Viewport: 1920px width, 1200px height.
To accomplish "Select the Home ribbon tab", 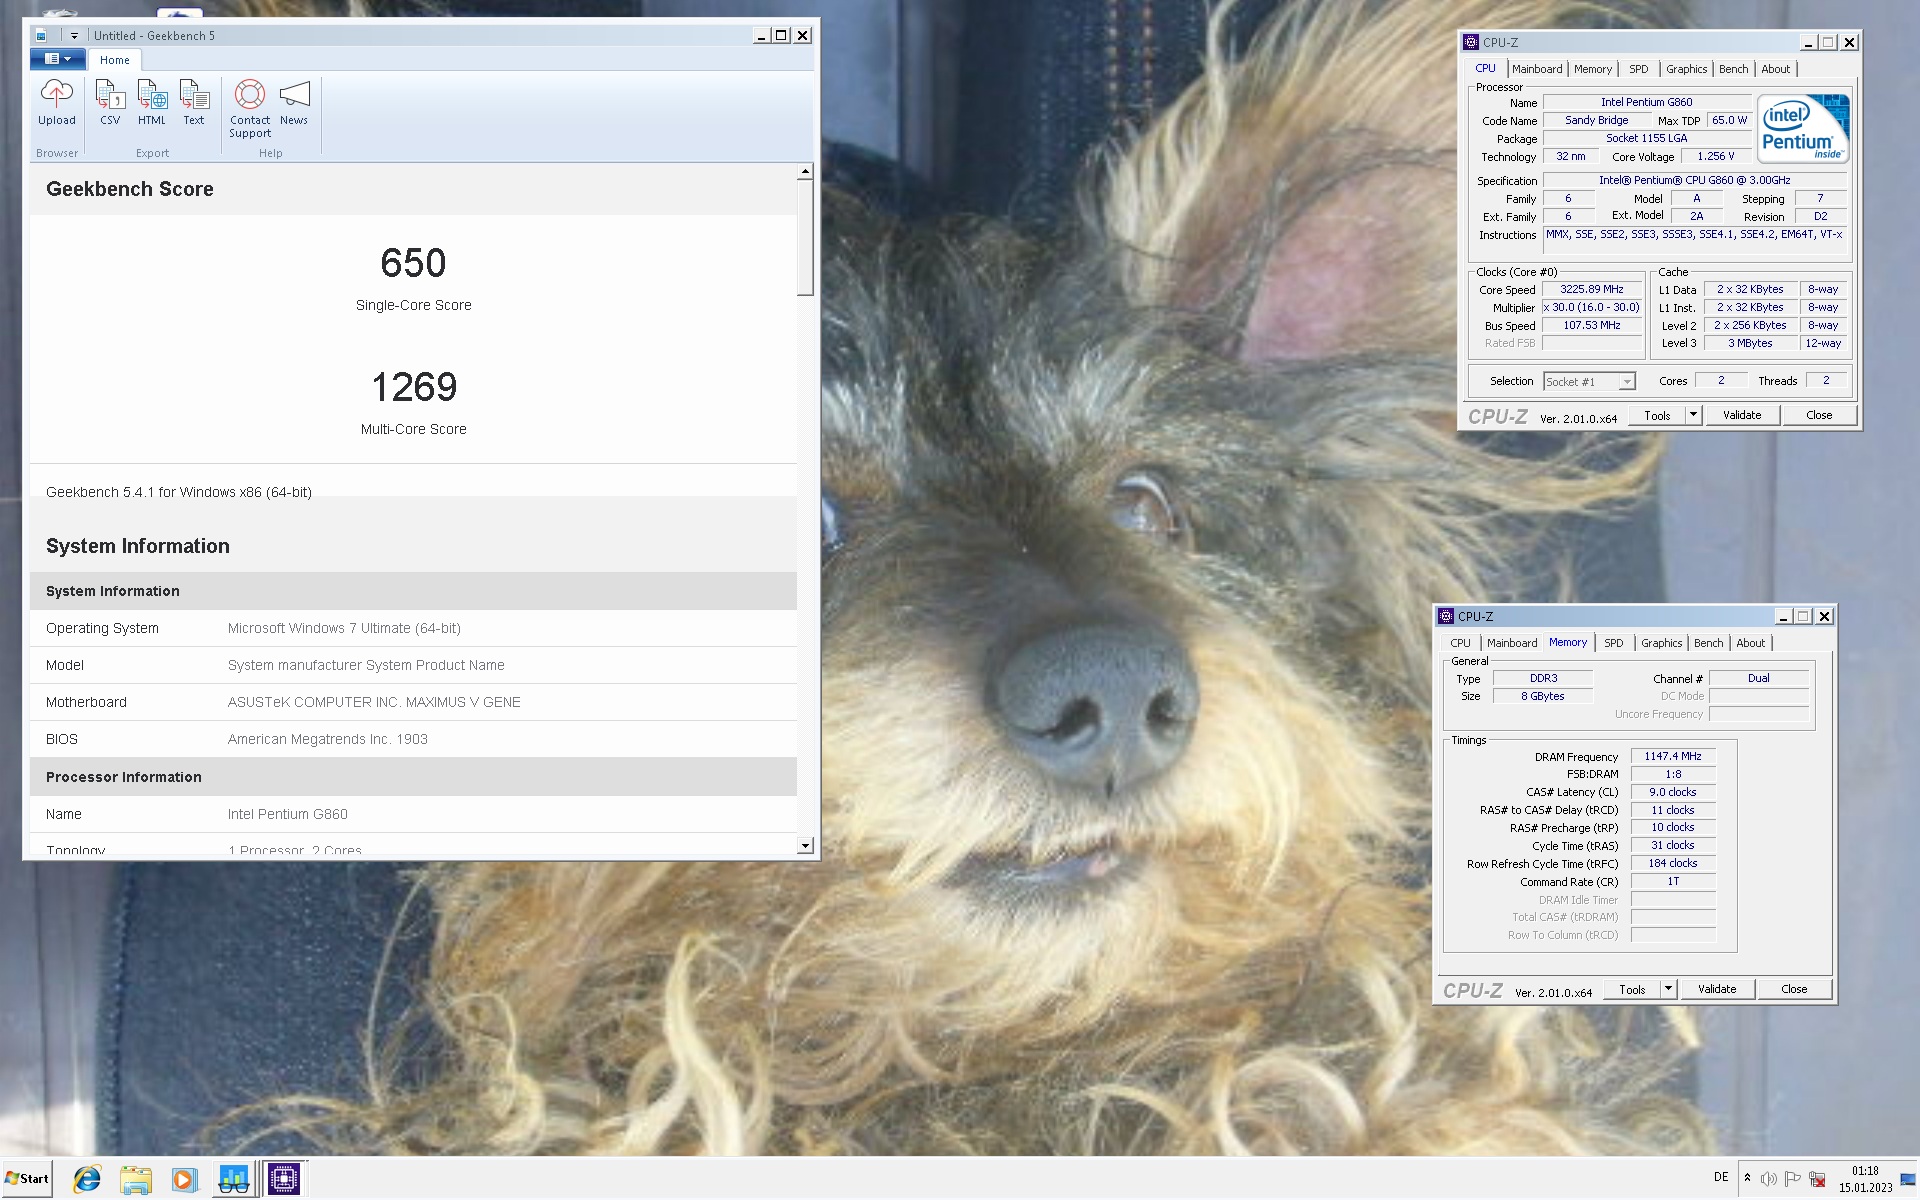I will (x=115, y=60).
